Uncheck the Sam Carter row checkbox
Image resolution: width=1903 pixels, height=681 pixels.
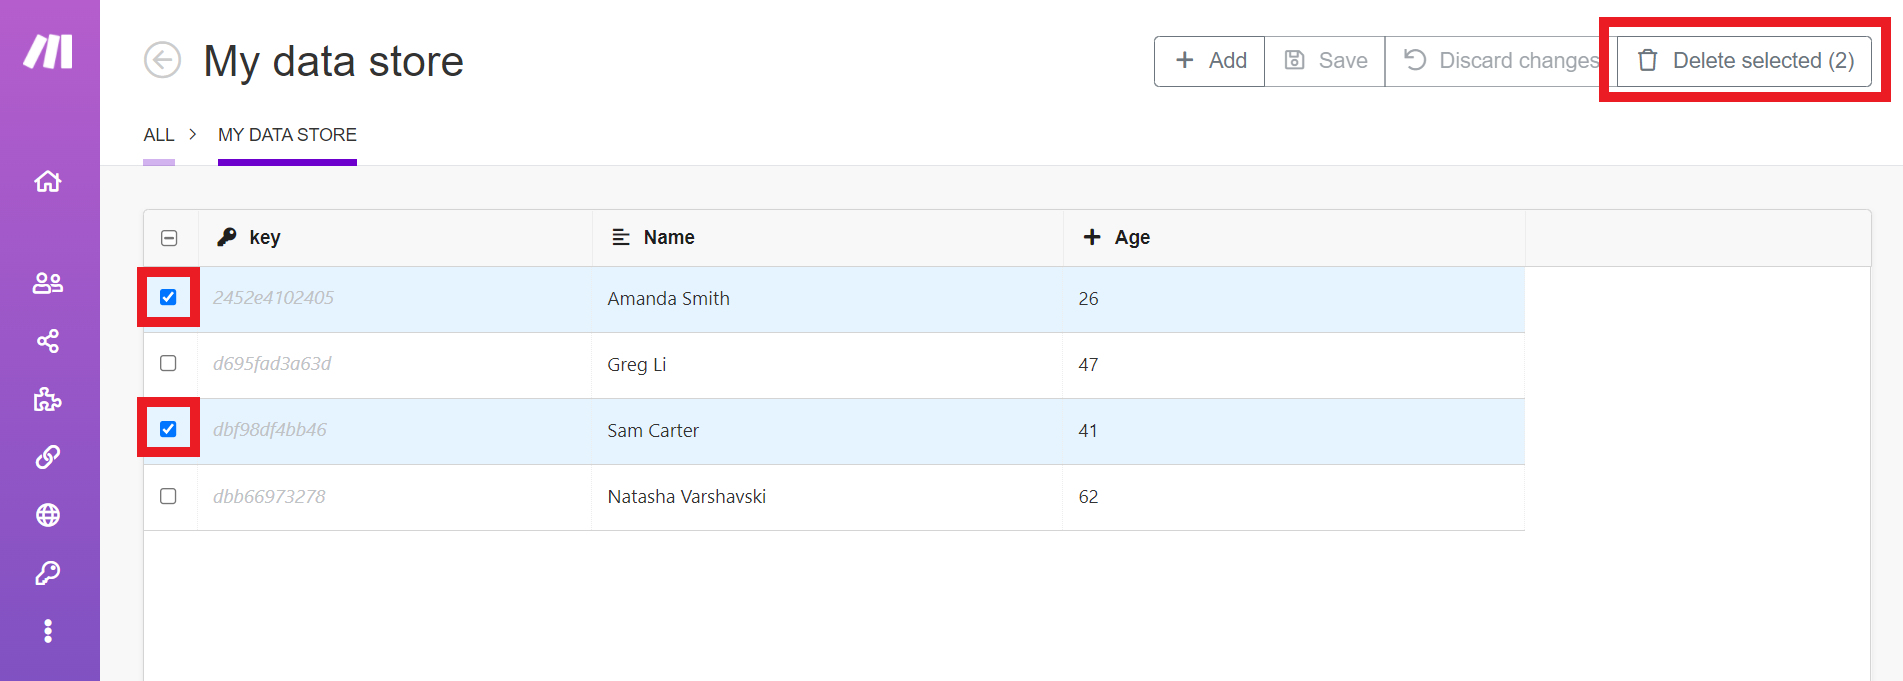coord(168,429)
